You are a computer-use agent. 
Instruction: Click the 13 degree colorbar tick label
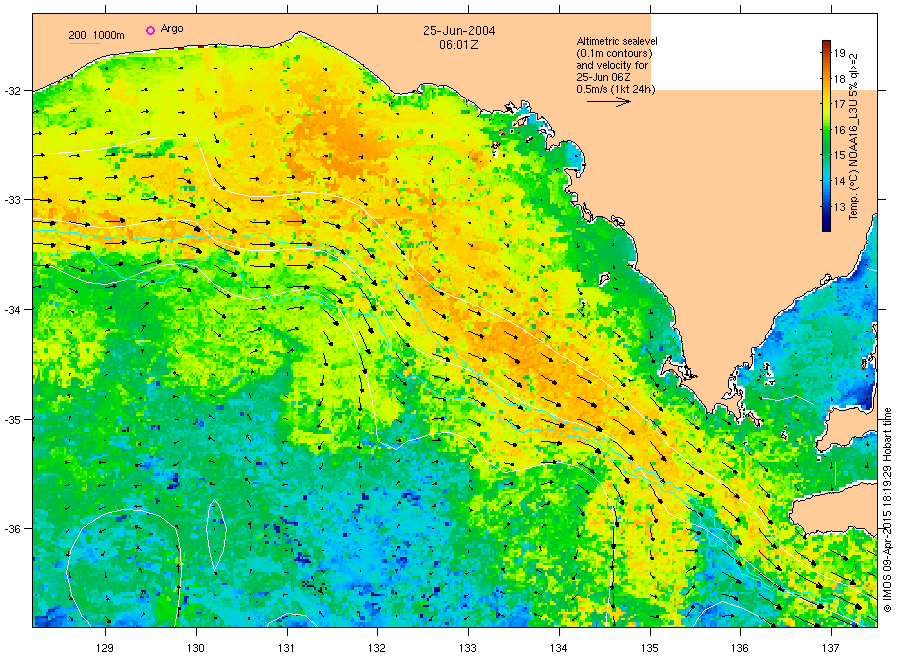[840, 207]
